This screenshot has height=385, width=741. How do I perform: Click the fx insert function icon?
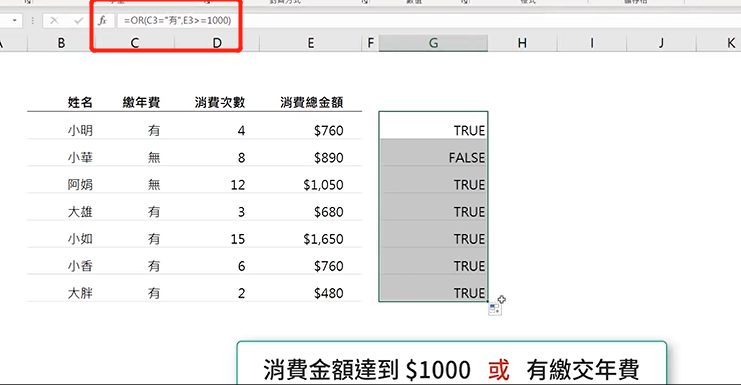[103, 20]
